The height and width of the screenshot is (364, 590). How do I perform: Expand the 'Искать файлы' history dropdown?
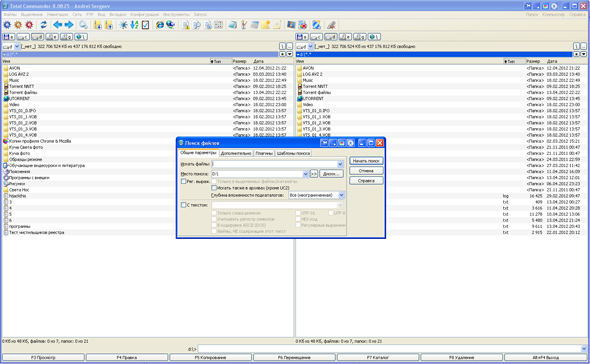340,164
